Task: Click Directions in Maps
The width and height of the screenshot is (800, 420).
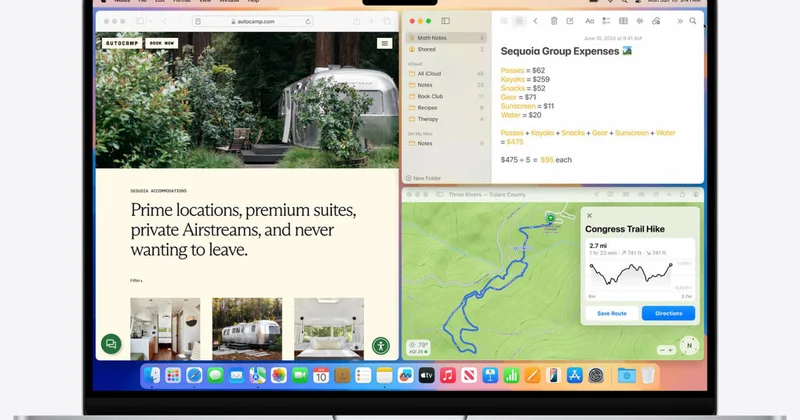Action: (668, 313)
